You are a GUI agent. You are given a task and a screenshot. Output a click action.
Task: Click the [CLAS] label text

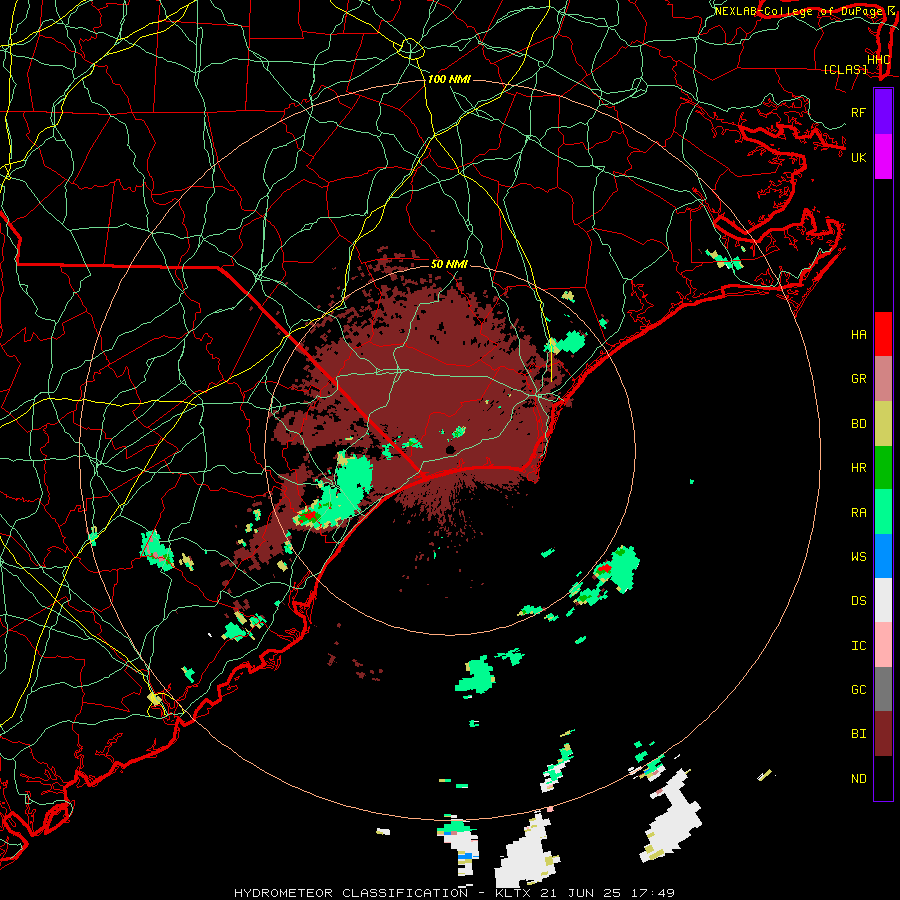(845, 70)
